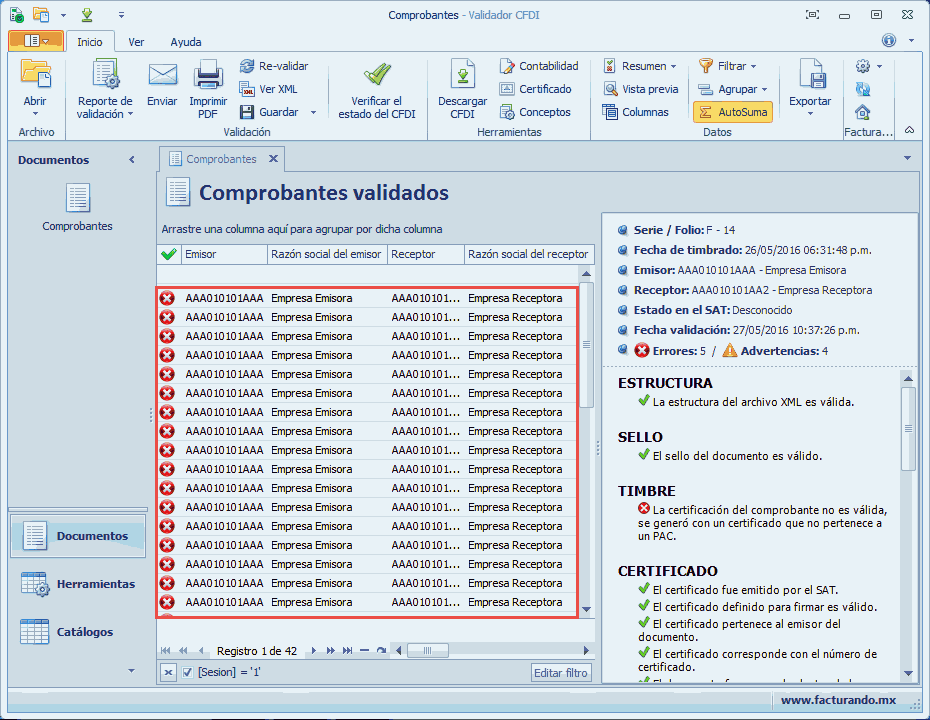Image resolution: width=930 pixels, height=720 pixels.
Task: Click the group-by panel 'Arrastre una columna aquí'
Action: (x=302, y=229)
